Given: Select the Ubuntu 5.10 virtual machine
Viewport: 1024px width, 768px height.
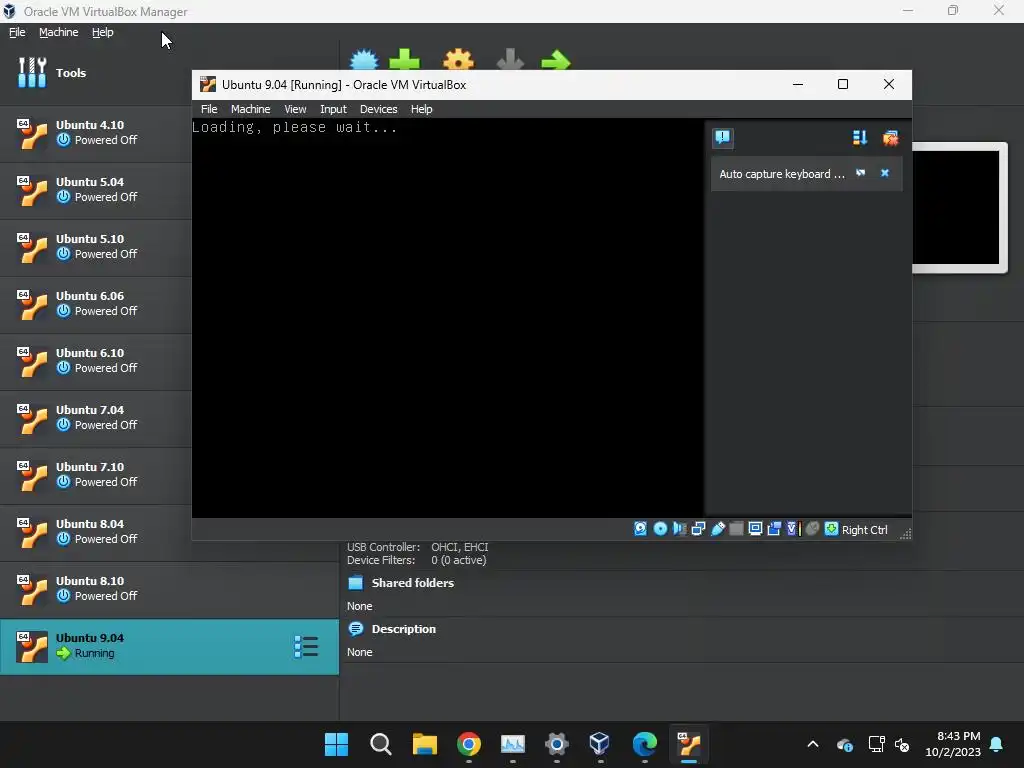Looking at the screenshot, I should [95, 247].
